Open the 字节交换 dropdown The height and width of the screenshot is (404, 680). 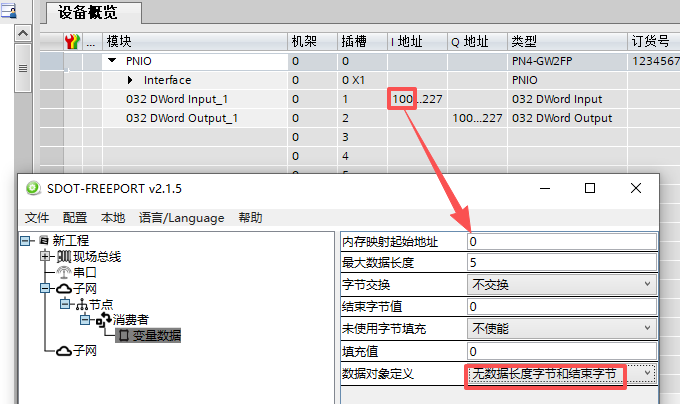[648, 285]
